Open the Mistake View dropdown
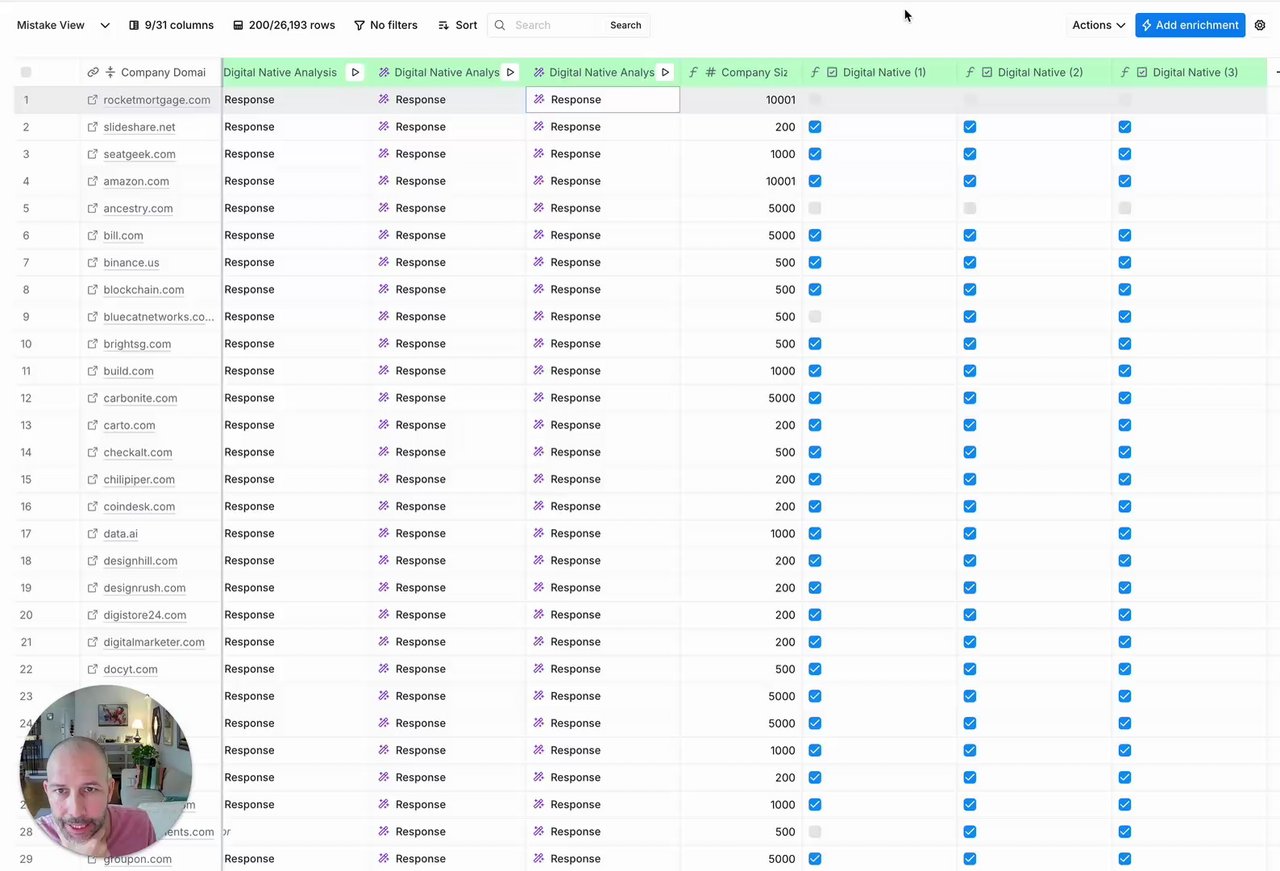The image size is (1280, 871). point(61,25)
